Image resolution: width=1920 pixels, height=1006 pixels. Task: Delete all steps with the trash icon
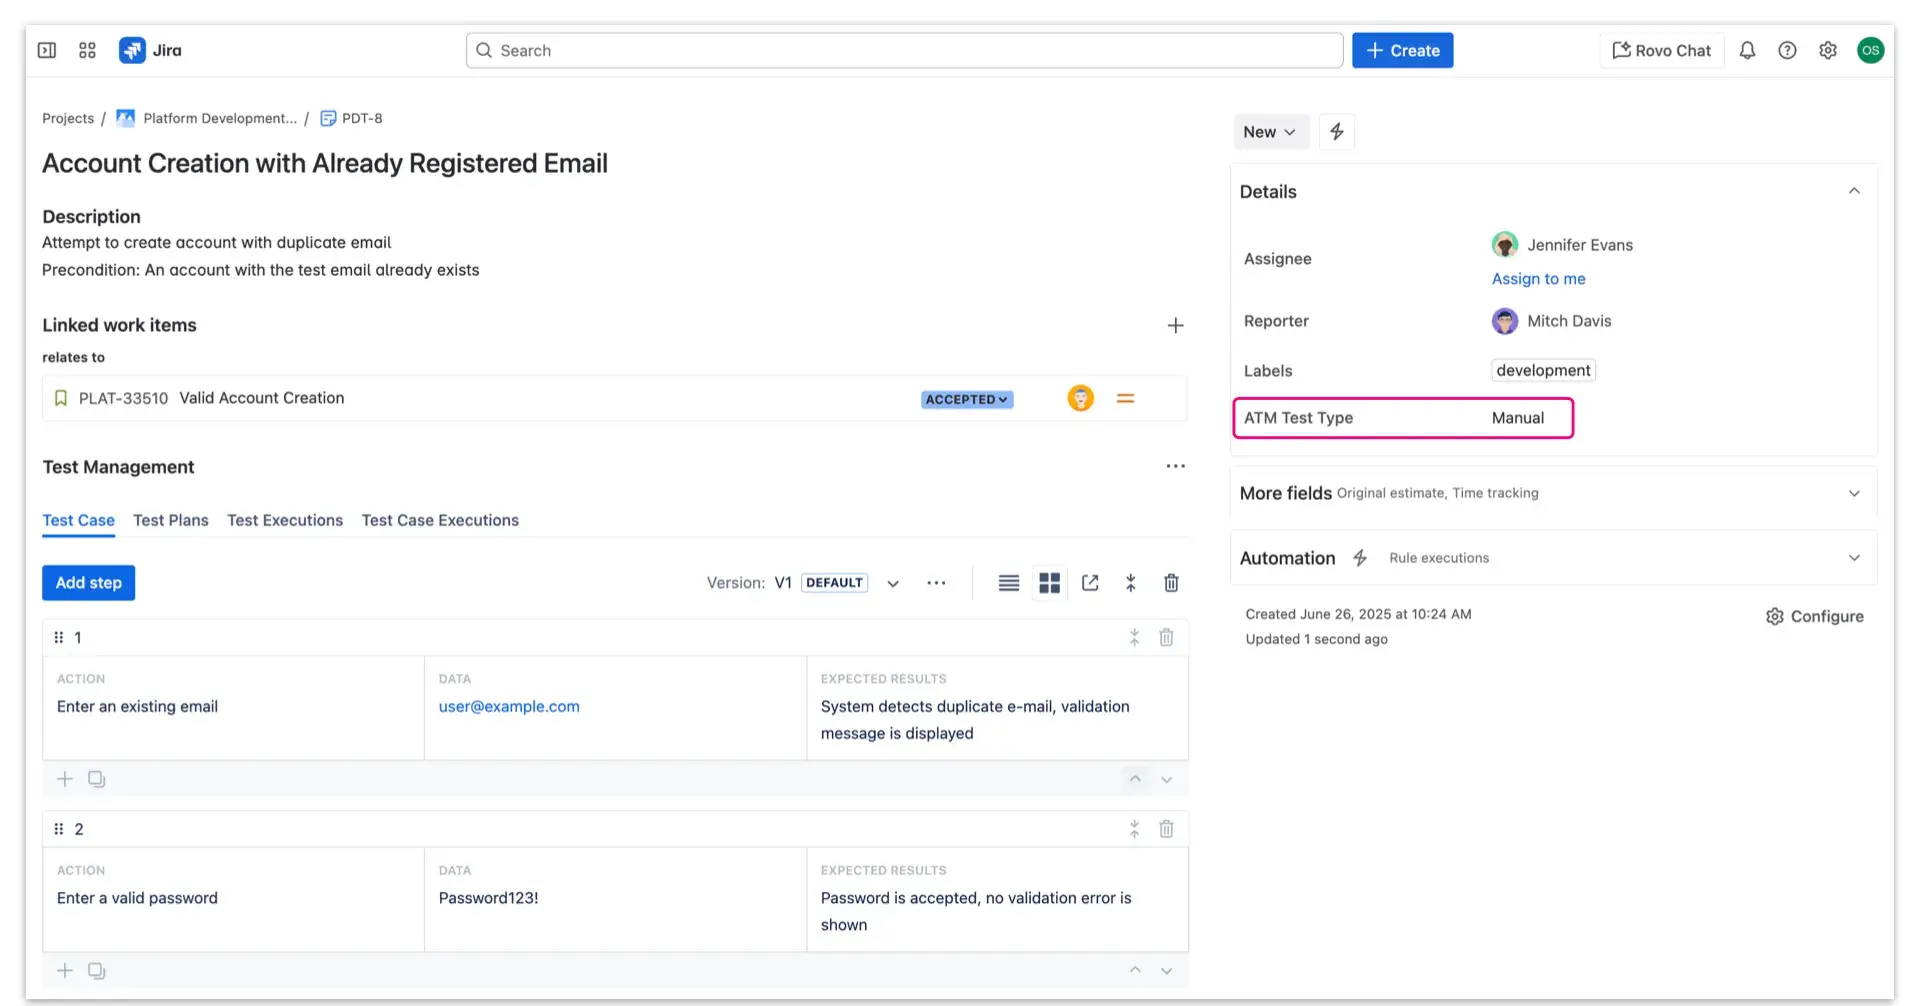1170,583
